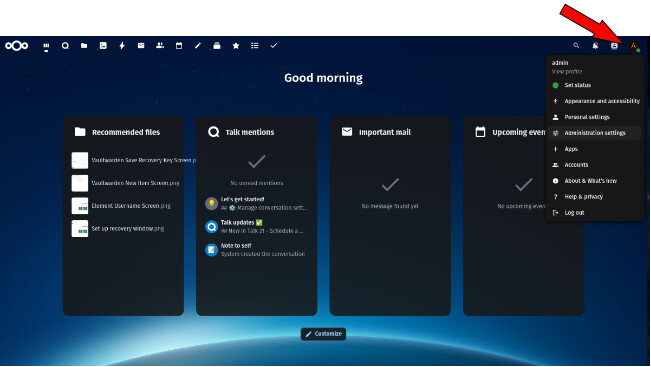Open Personal settings

click(x=595, y=117)
